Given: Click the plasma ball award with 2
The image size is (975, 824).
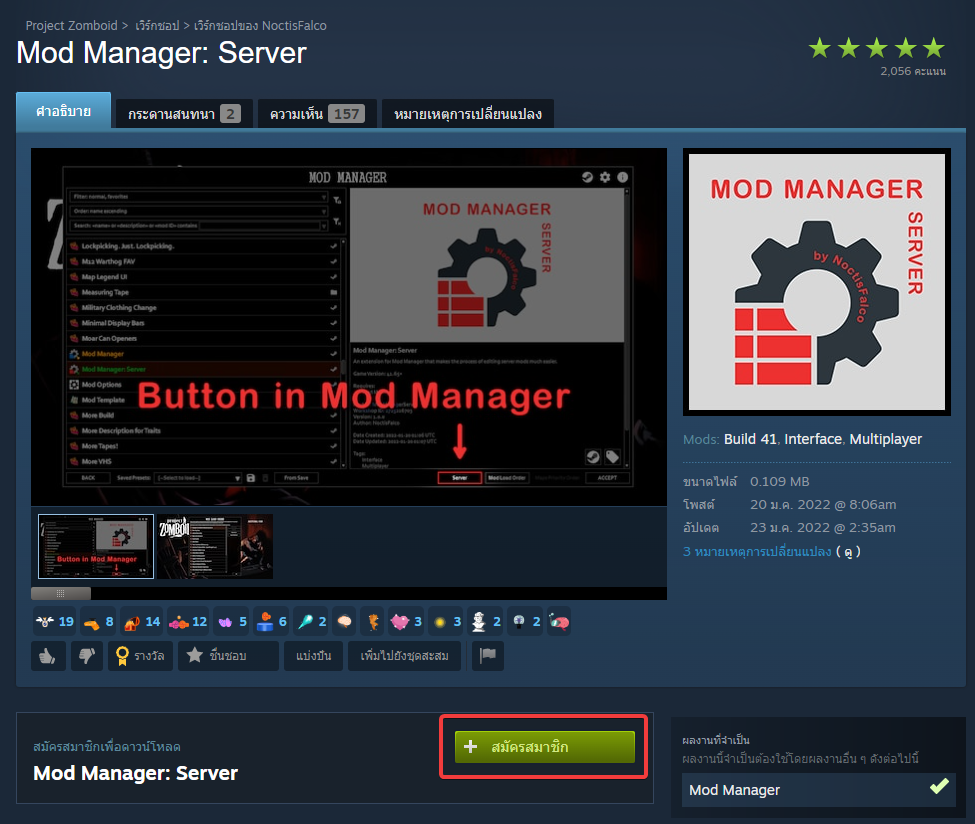Looking at the screenshot, I should [525, 621].
